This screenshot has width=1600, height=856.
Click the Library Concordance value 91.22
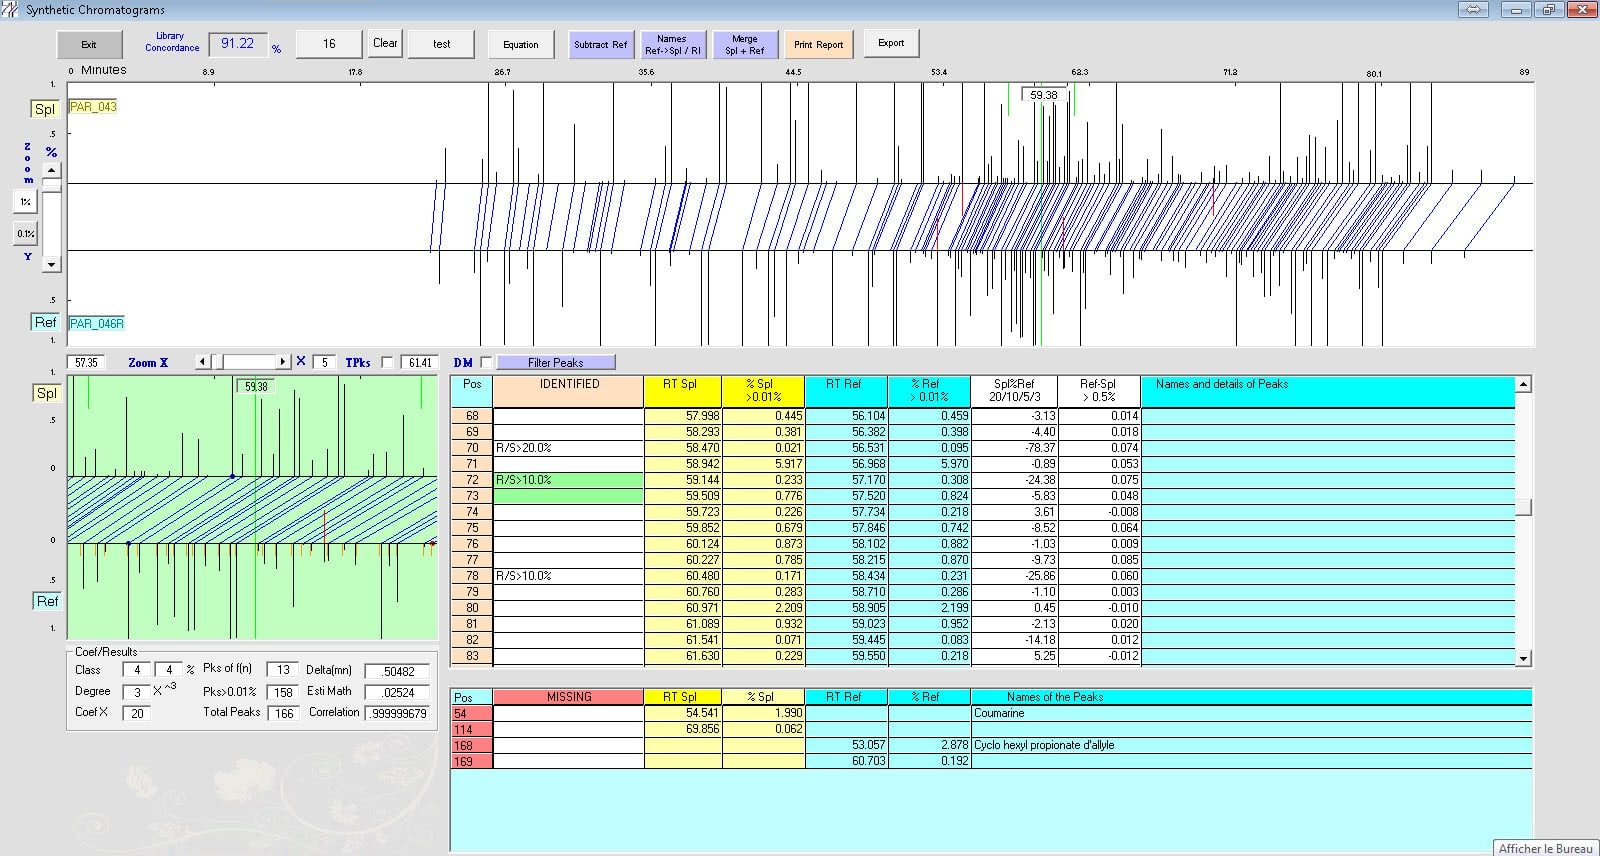[x=238, y=43]
